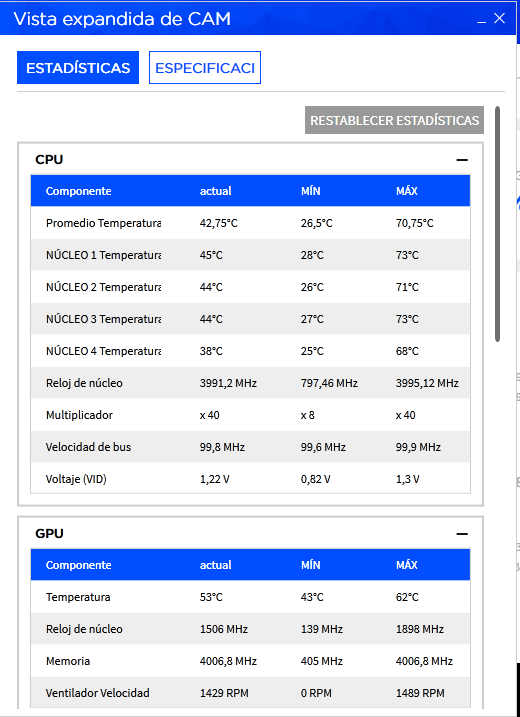Select the Voltaje (VID) row

[250, 479]
